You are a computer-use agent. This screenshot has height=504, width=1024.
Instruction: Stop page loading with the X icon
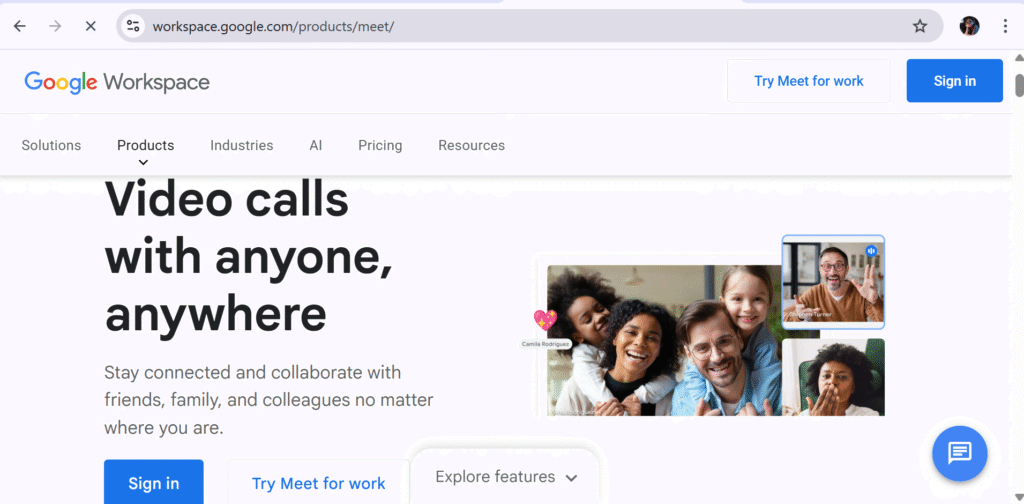[x=91, y=26]
